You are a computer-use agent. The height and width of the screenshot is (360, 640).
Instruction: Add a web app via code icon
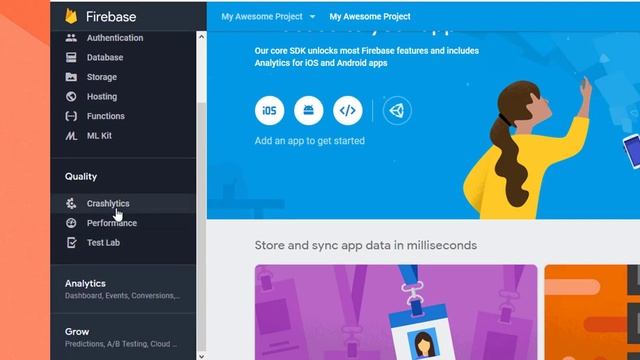tap(348, 110)
